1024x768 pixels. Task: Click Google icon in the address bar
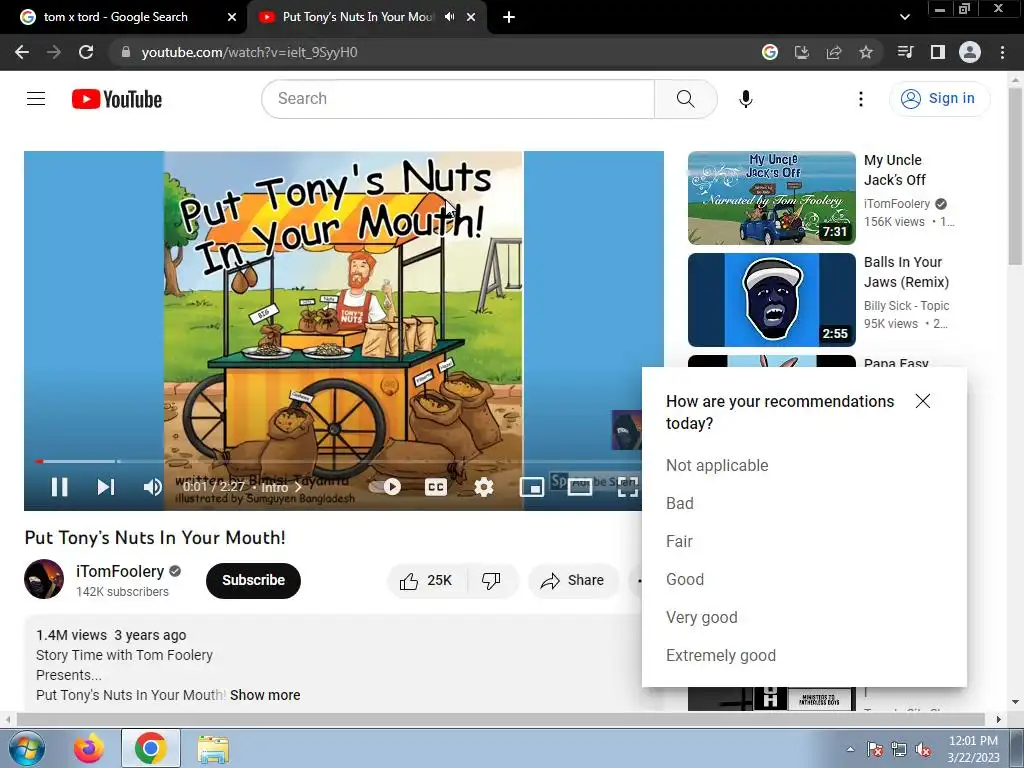coord(770,52)
